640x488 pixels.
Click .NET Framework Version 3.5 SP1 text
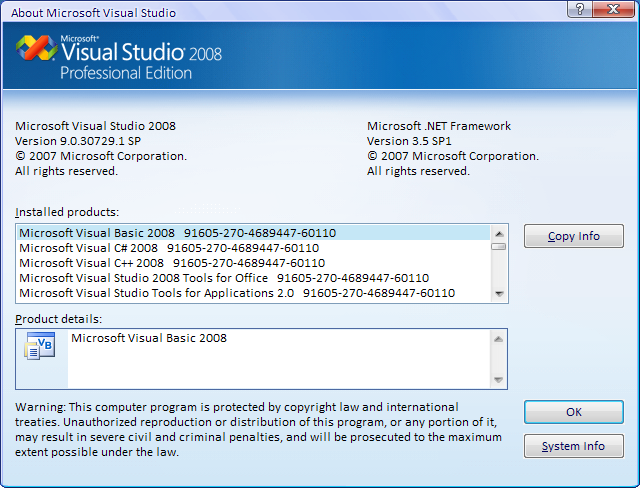409,141
